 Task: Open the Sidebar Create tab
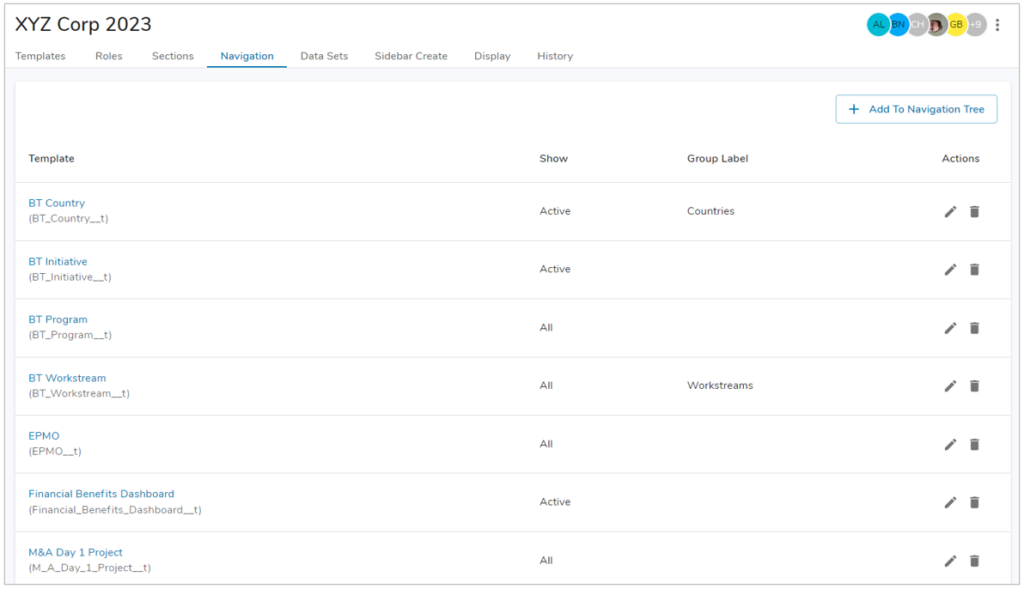pyautogui.click(x=411, y=56)
